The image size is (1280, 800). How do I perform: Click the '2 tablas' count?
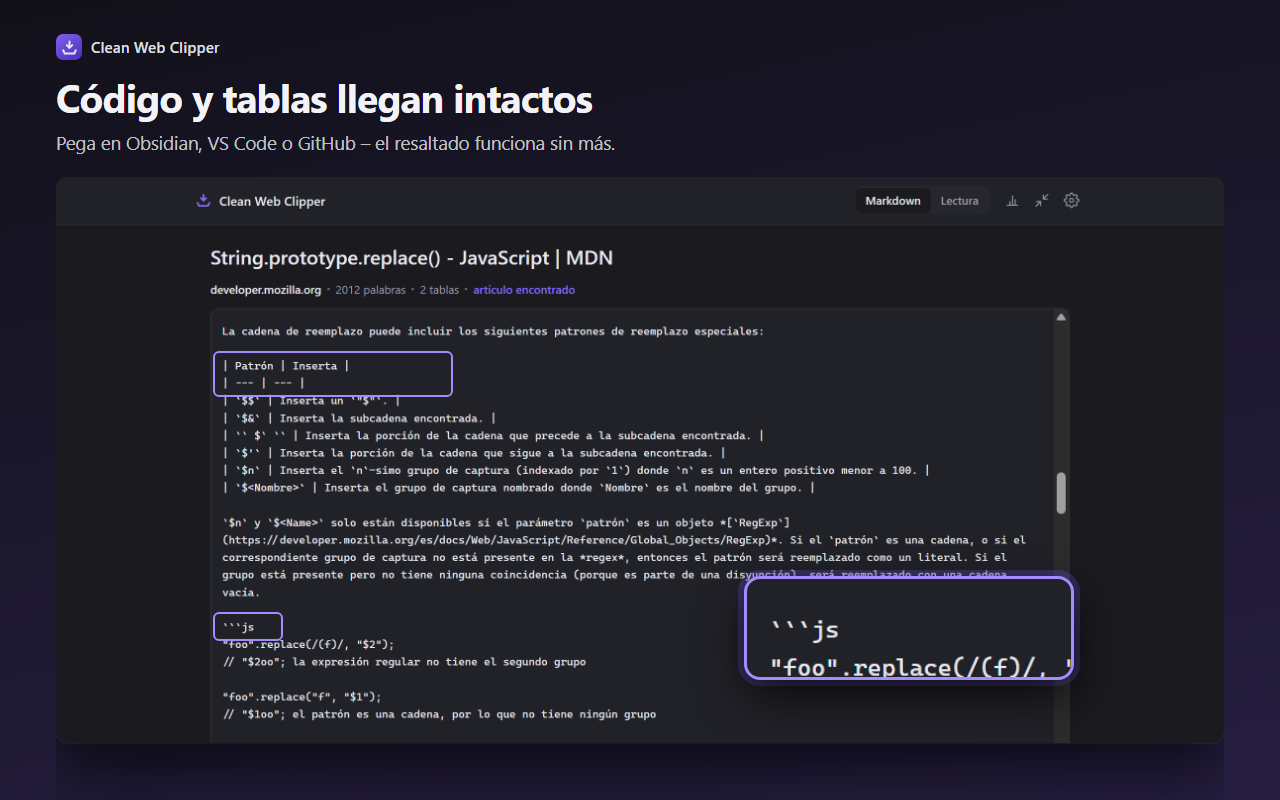point(439,290)
